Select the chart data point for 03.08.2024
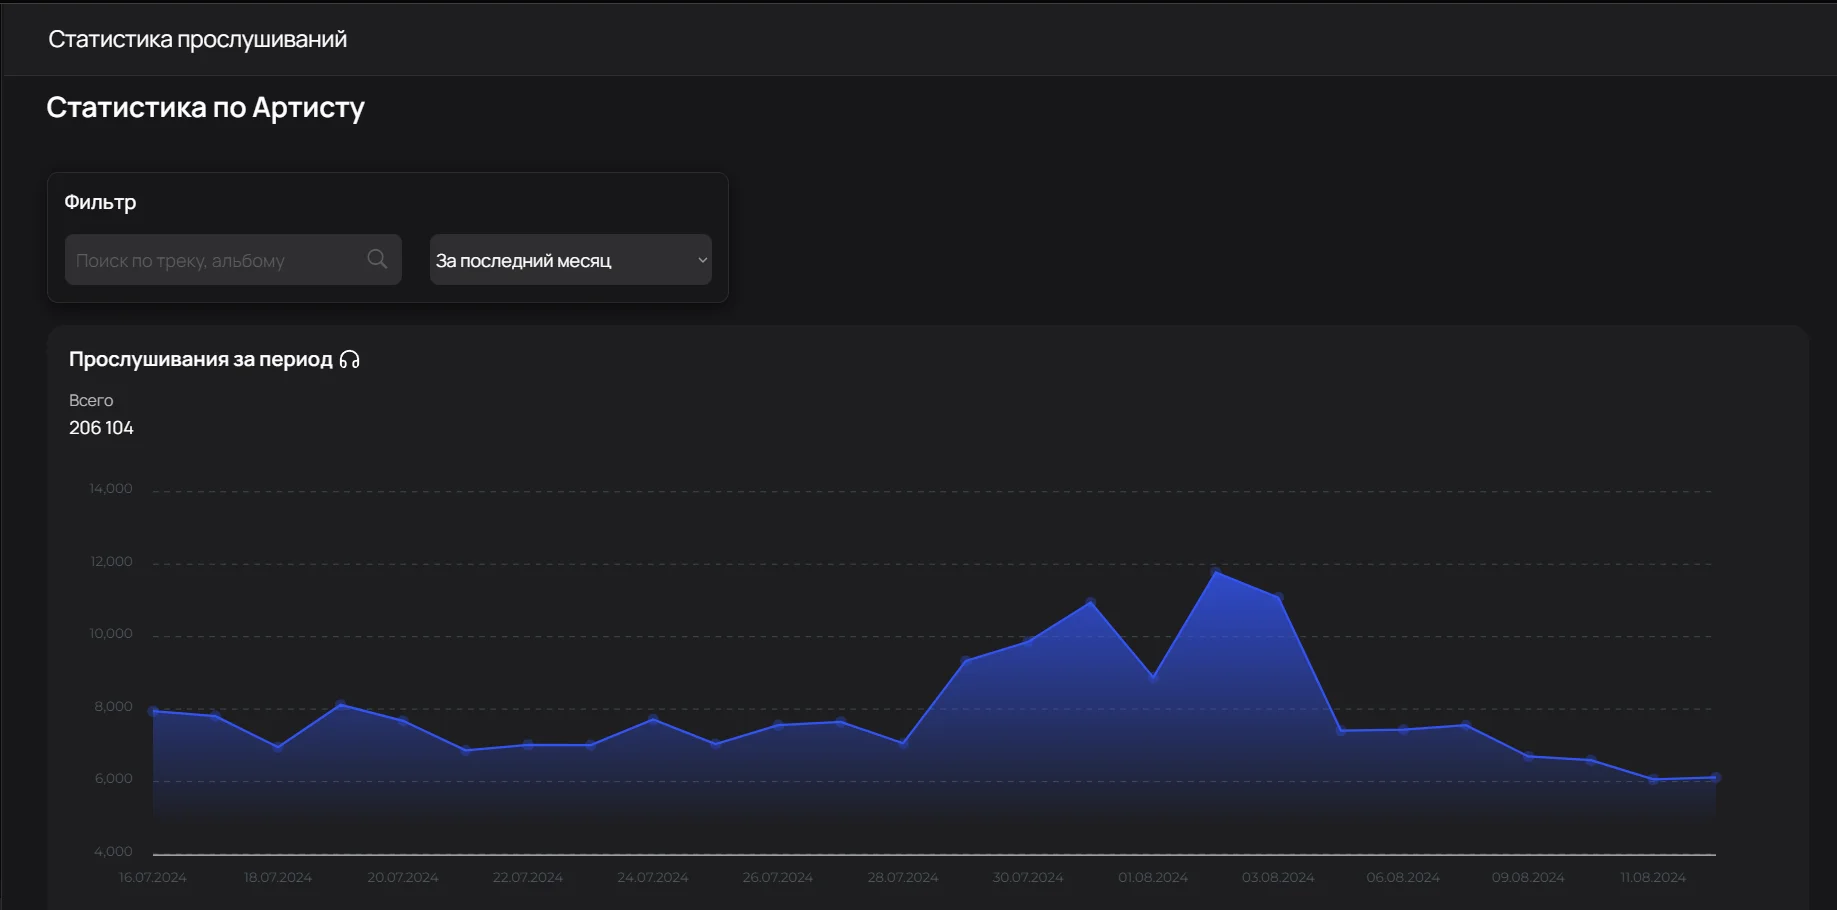1837x910 pixels. tap(1278, 598)
